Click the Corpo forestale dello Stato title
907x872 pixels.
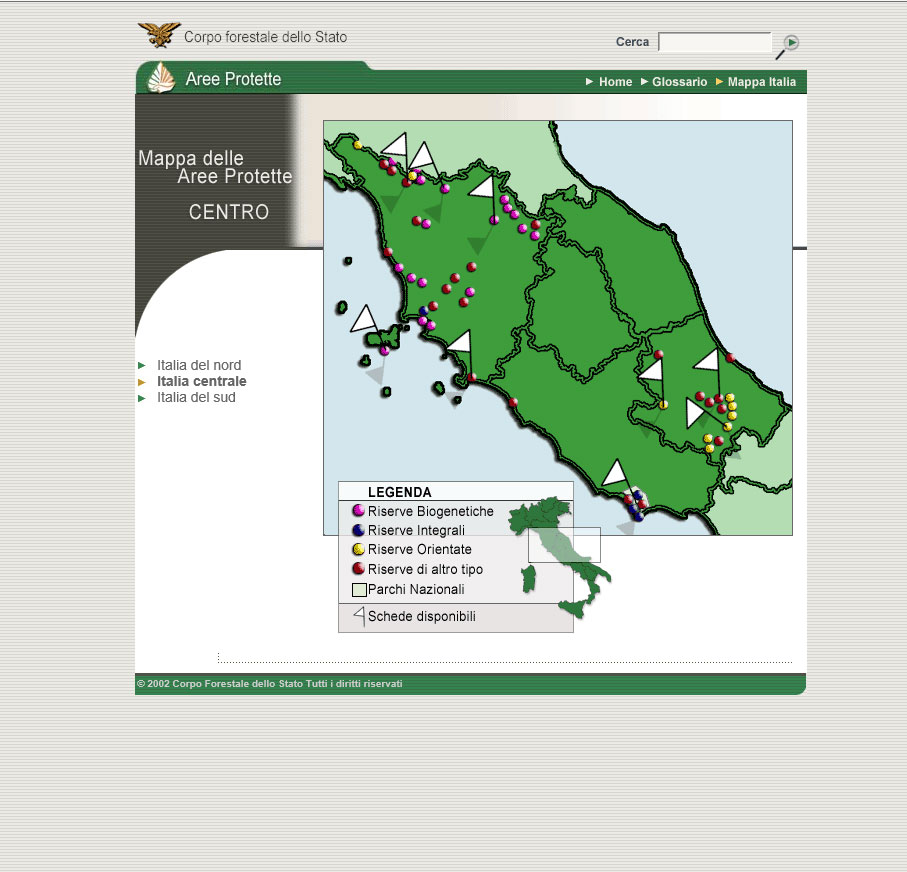pyautogui.click(x=266, y=37)
